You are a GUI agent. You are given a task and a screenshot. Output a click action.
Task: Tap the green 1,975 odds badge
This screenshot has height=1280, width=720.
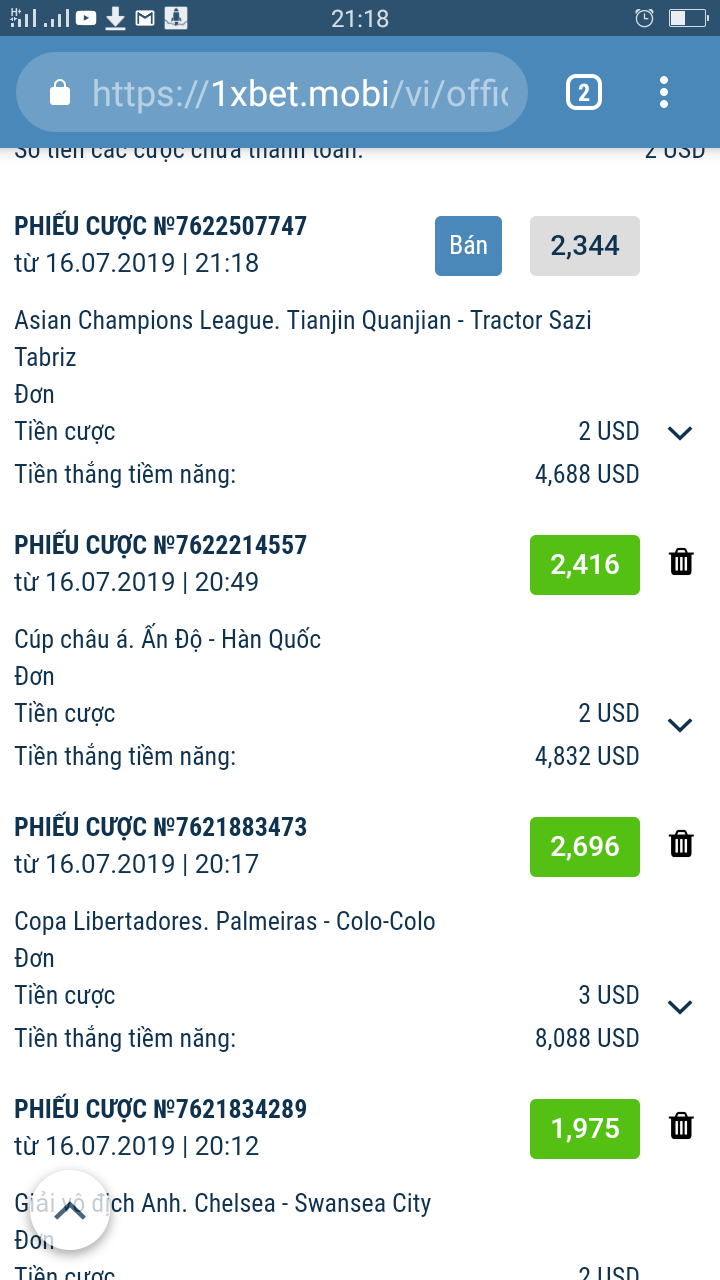click(x=584, y=1129)
